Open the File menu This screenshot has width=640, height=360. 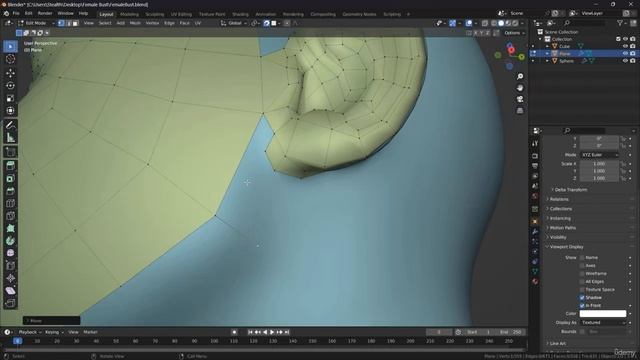pyautogui.click(x=16, y=13)
